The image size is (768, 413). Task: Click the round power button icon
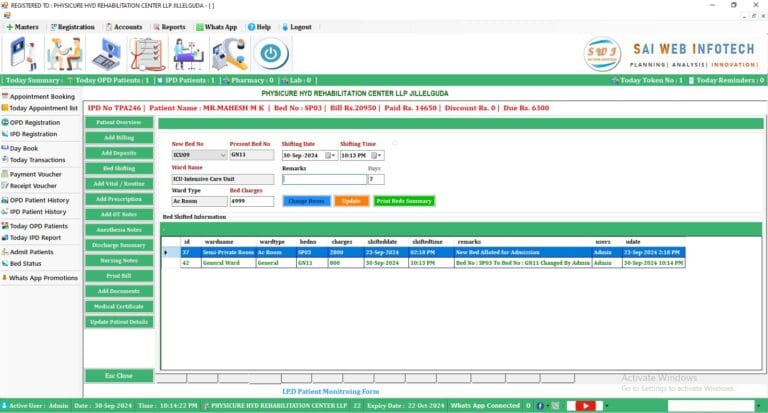tap(271, 54)
